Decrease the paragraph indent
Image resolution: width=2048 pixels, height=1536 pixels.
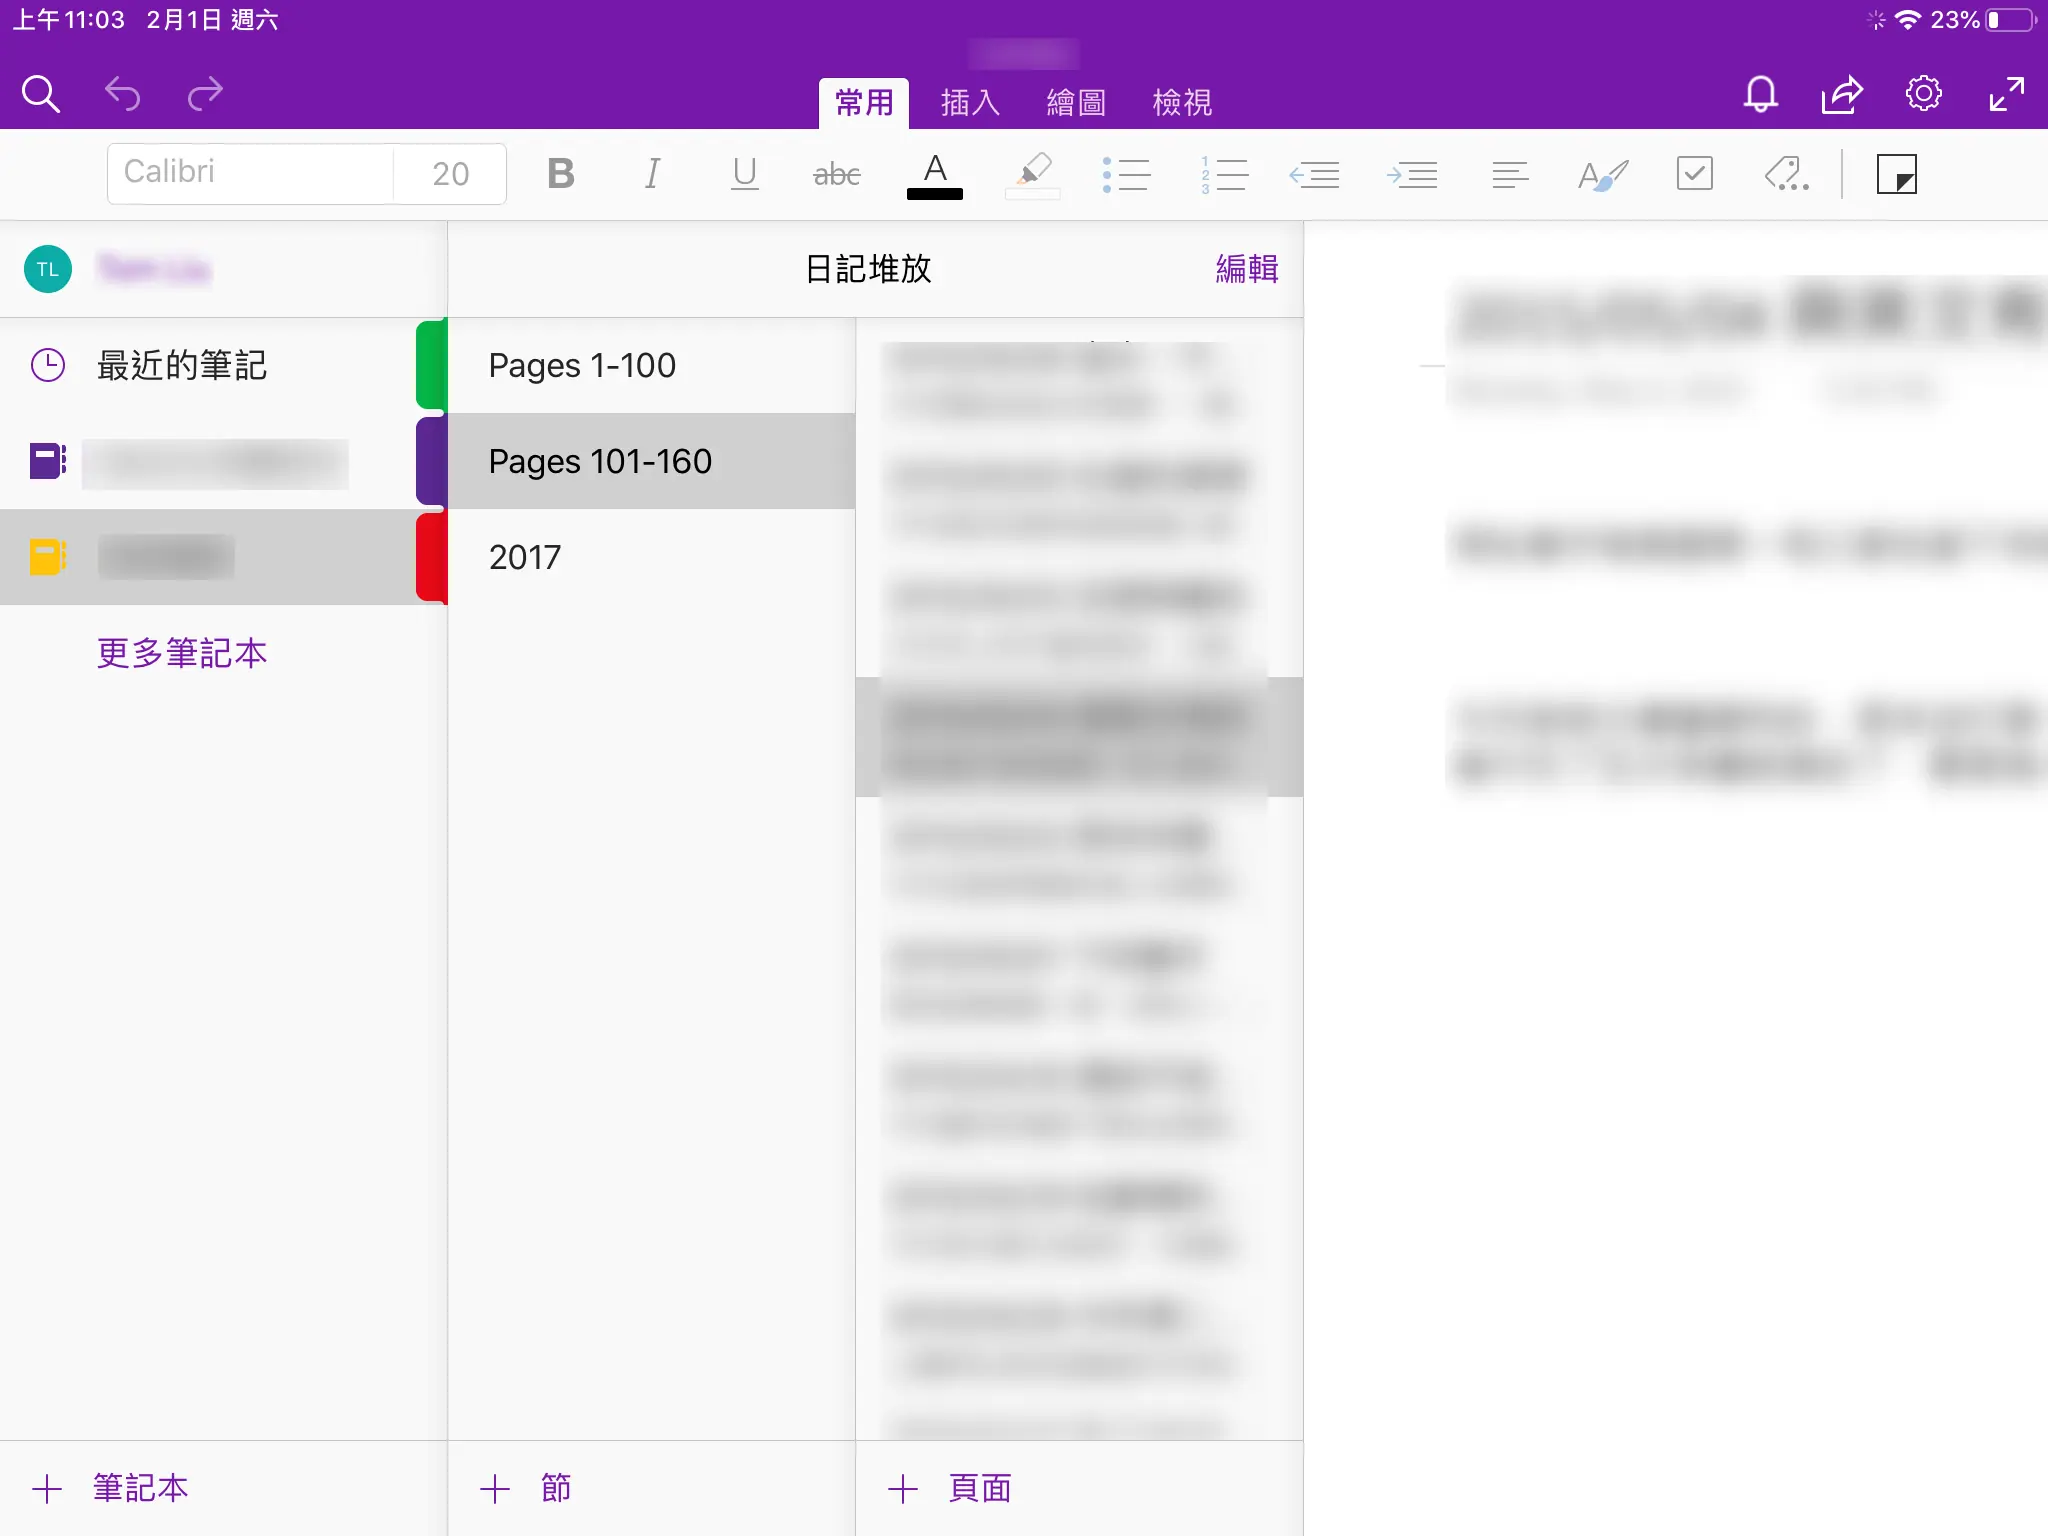pyautogui.click(x=1314, y=175)
